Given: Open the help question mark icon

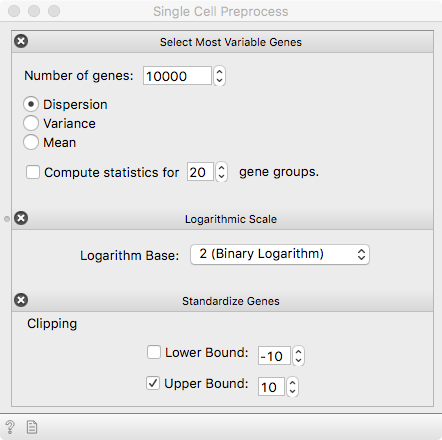Looking at the screenshot, I should pos(10,427).
